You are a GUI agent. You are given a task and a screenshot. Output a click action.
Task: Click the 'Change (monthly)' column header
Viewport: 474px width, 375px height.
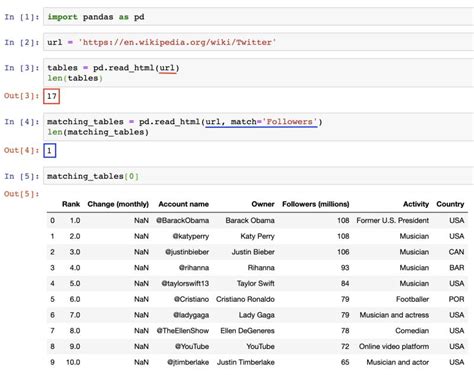pyautogui.click(x=118, y=204)
